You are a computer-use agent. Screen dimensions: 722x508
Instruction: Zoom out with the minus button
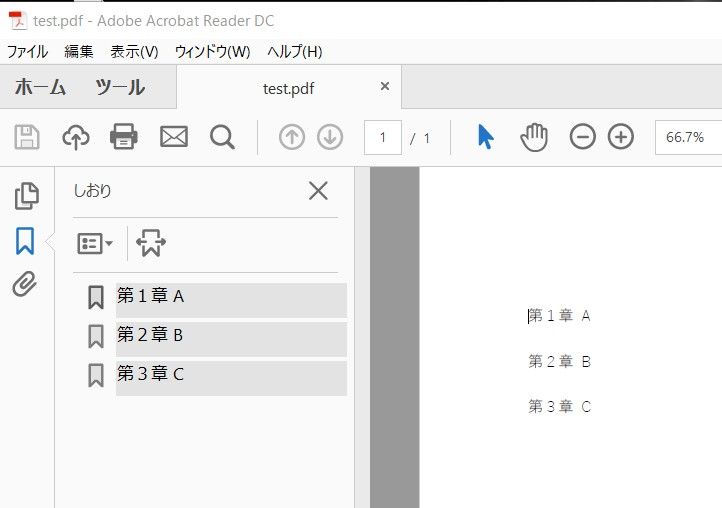(582, 137)
